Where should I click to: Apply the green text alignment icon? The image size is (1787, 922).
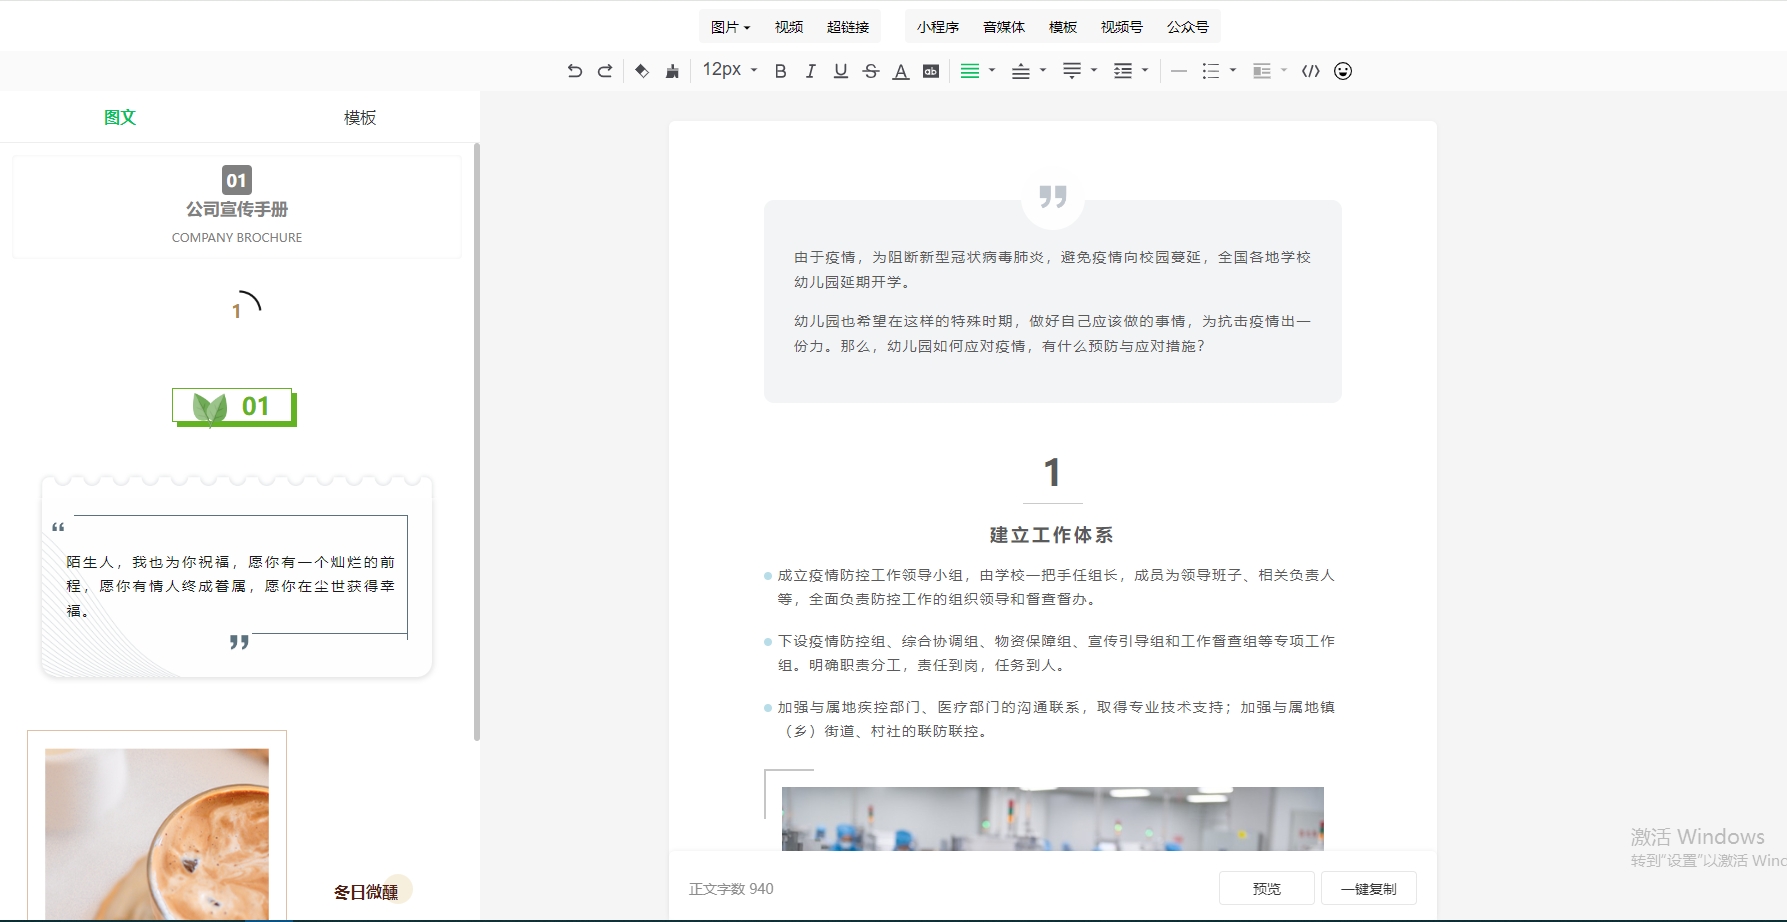point(970,71)
